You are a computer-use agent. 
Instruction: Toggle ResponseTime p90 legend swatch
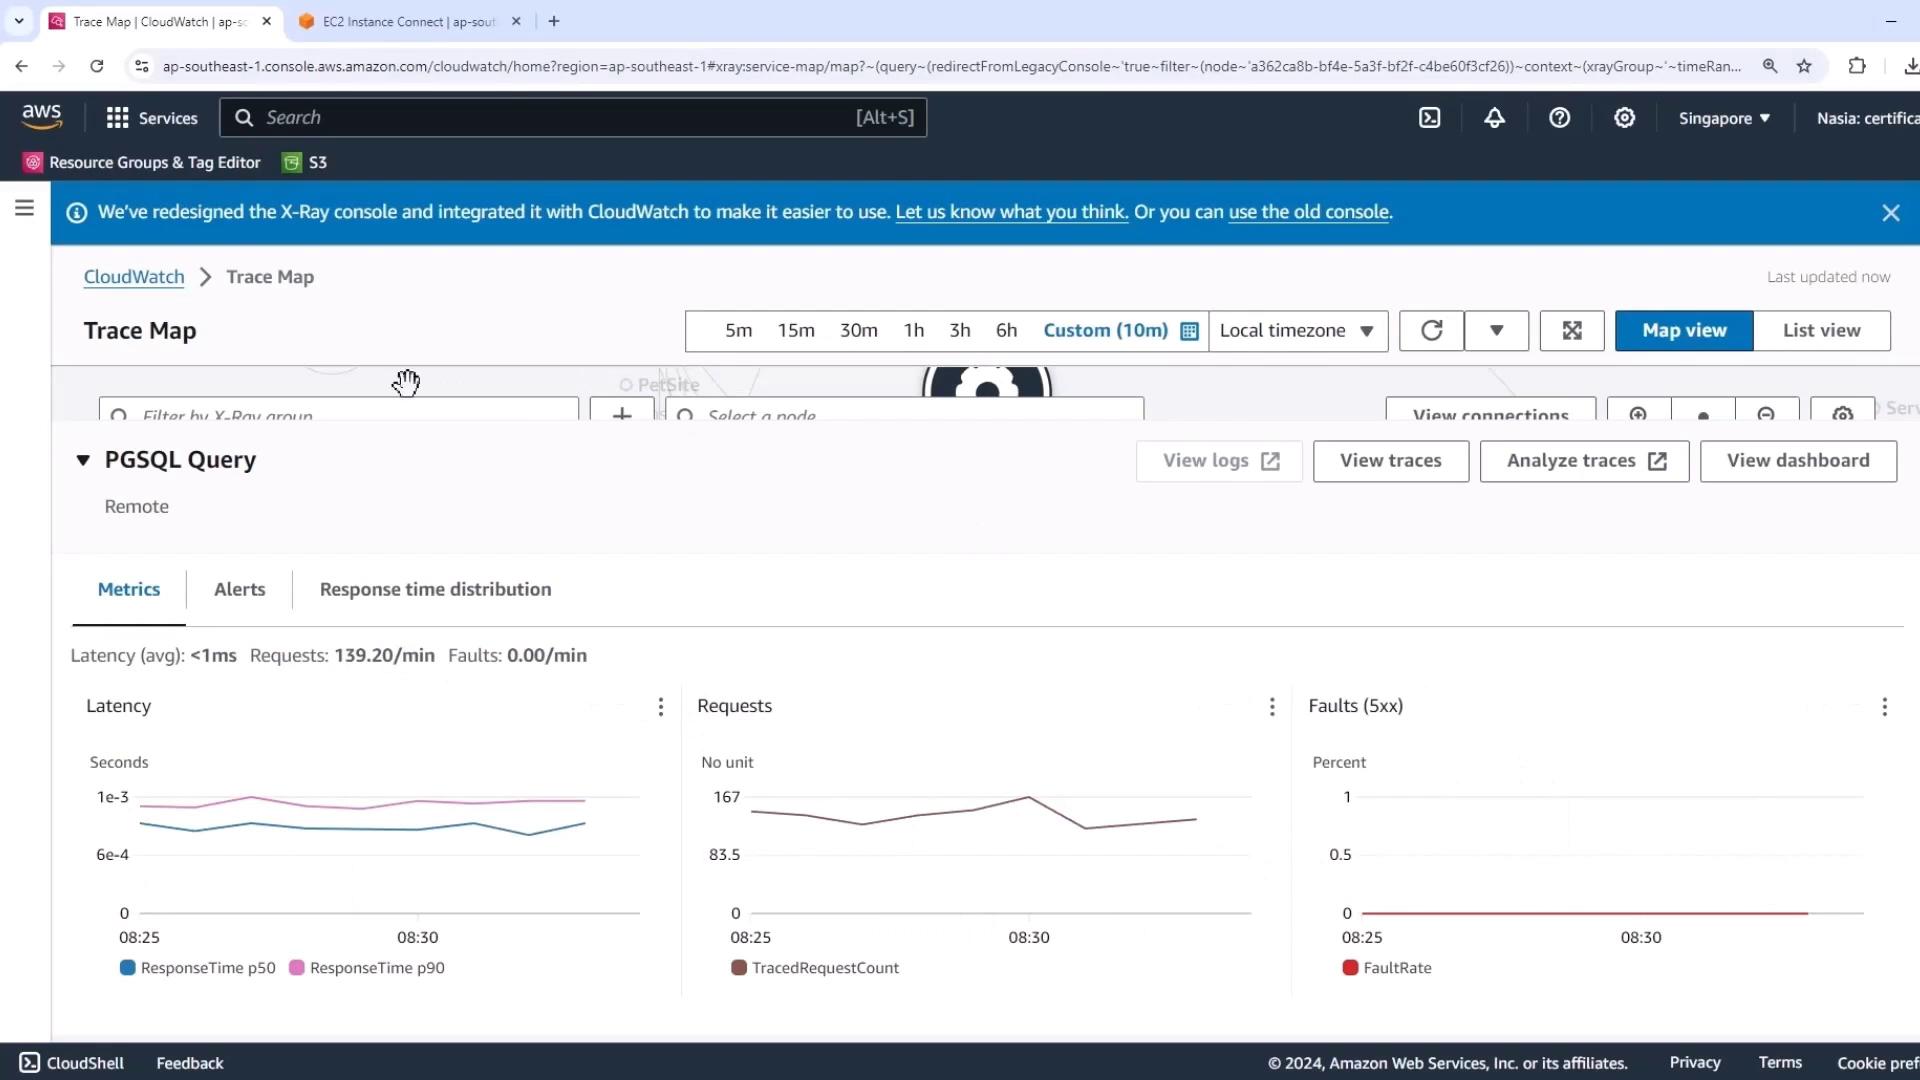pos(296,968)
